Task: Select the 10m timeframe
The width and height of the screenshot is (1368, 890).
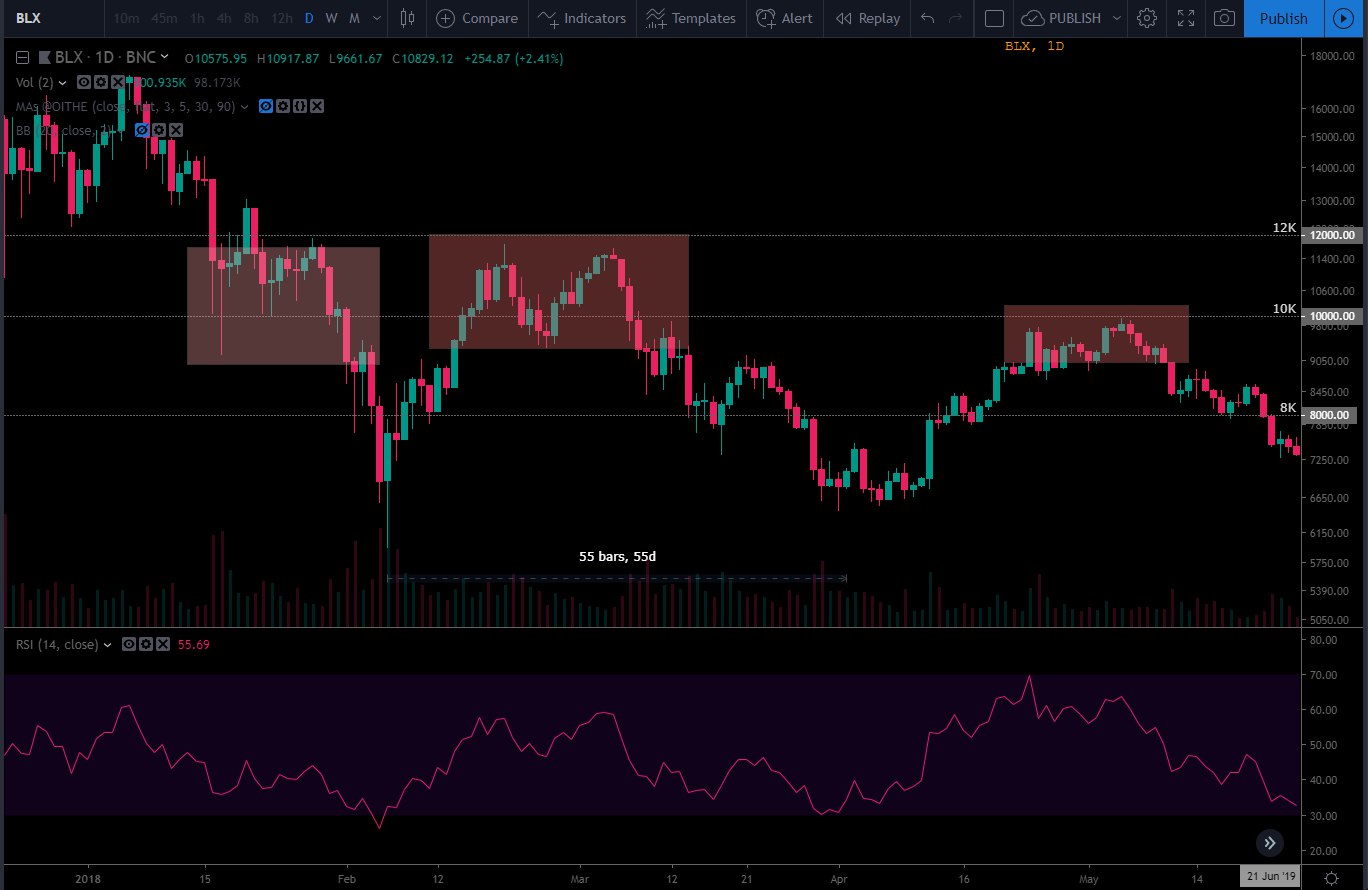Action: [126, 18]
